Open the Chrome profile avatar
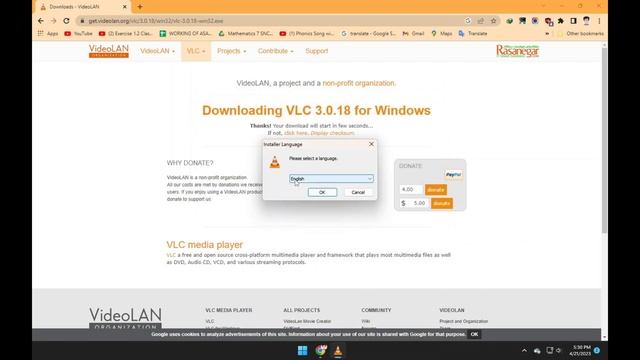Viewport: 640px width, 360px height. tap(586, 21)
